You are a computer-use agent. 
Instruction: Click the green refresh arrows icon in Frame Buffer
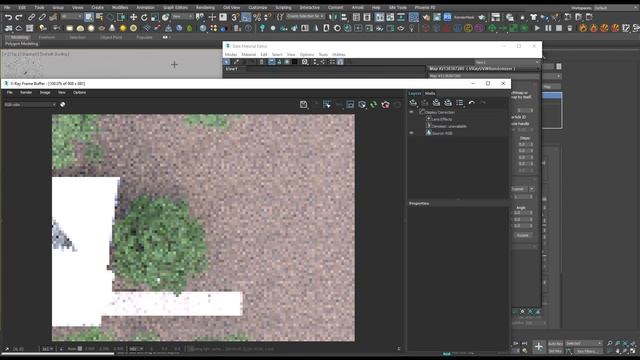point(373,104)
